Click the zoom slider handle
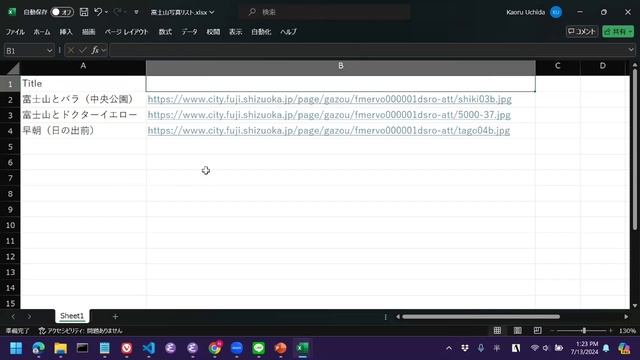 point(584,331)
